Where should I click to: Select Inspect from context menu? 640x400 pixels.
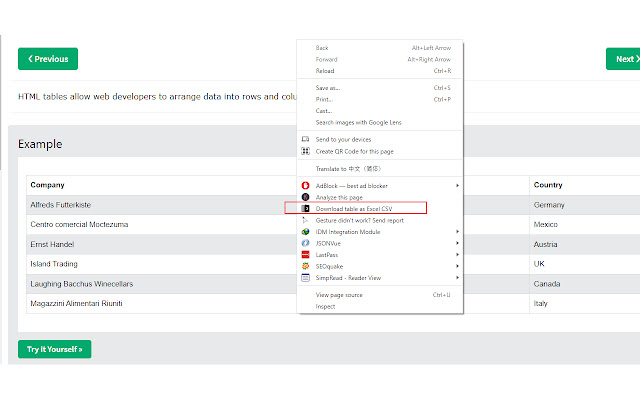pyautogui.click(x=380, y=306)
